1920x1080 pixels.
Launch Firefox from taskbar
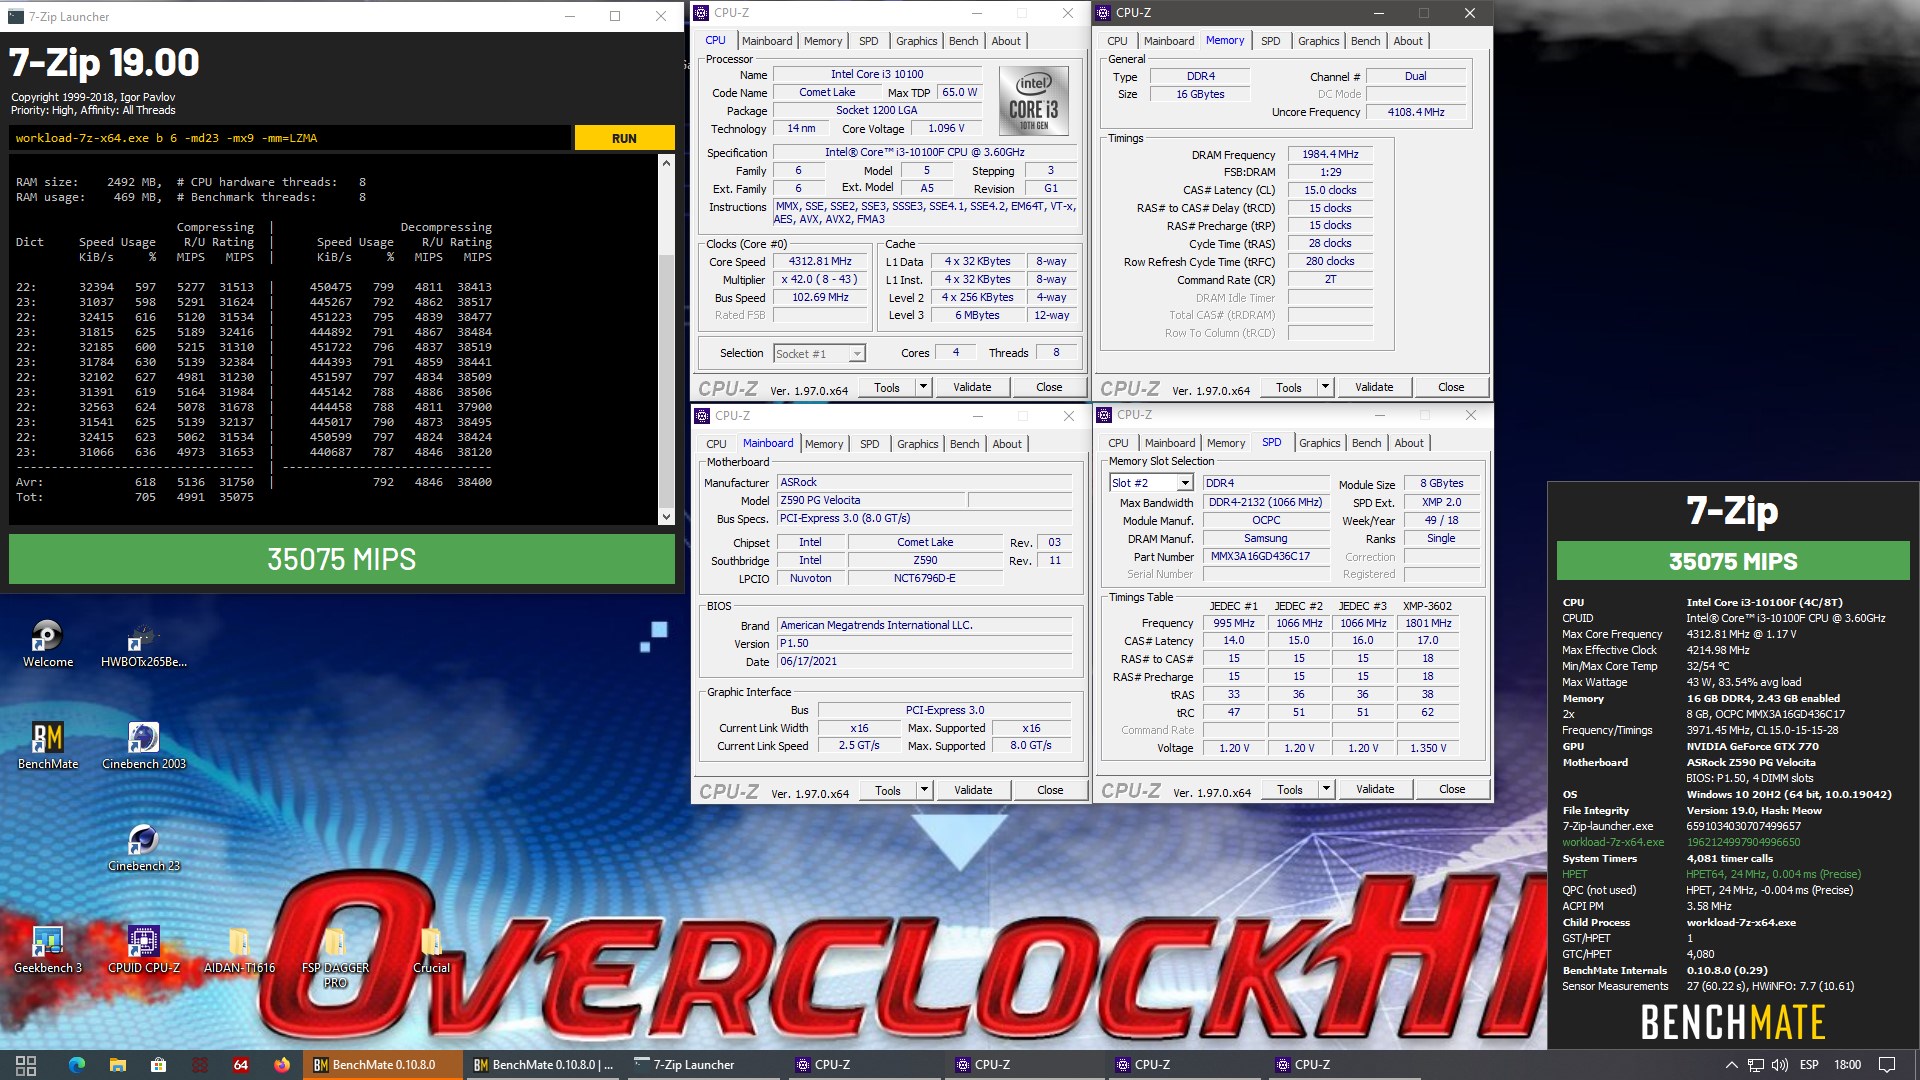[x=282, y=1065]
